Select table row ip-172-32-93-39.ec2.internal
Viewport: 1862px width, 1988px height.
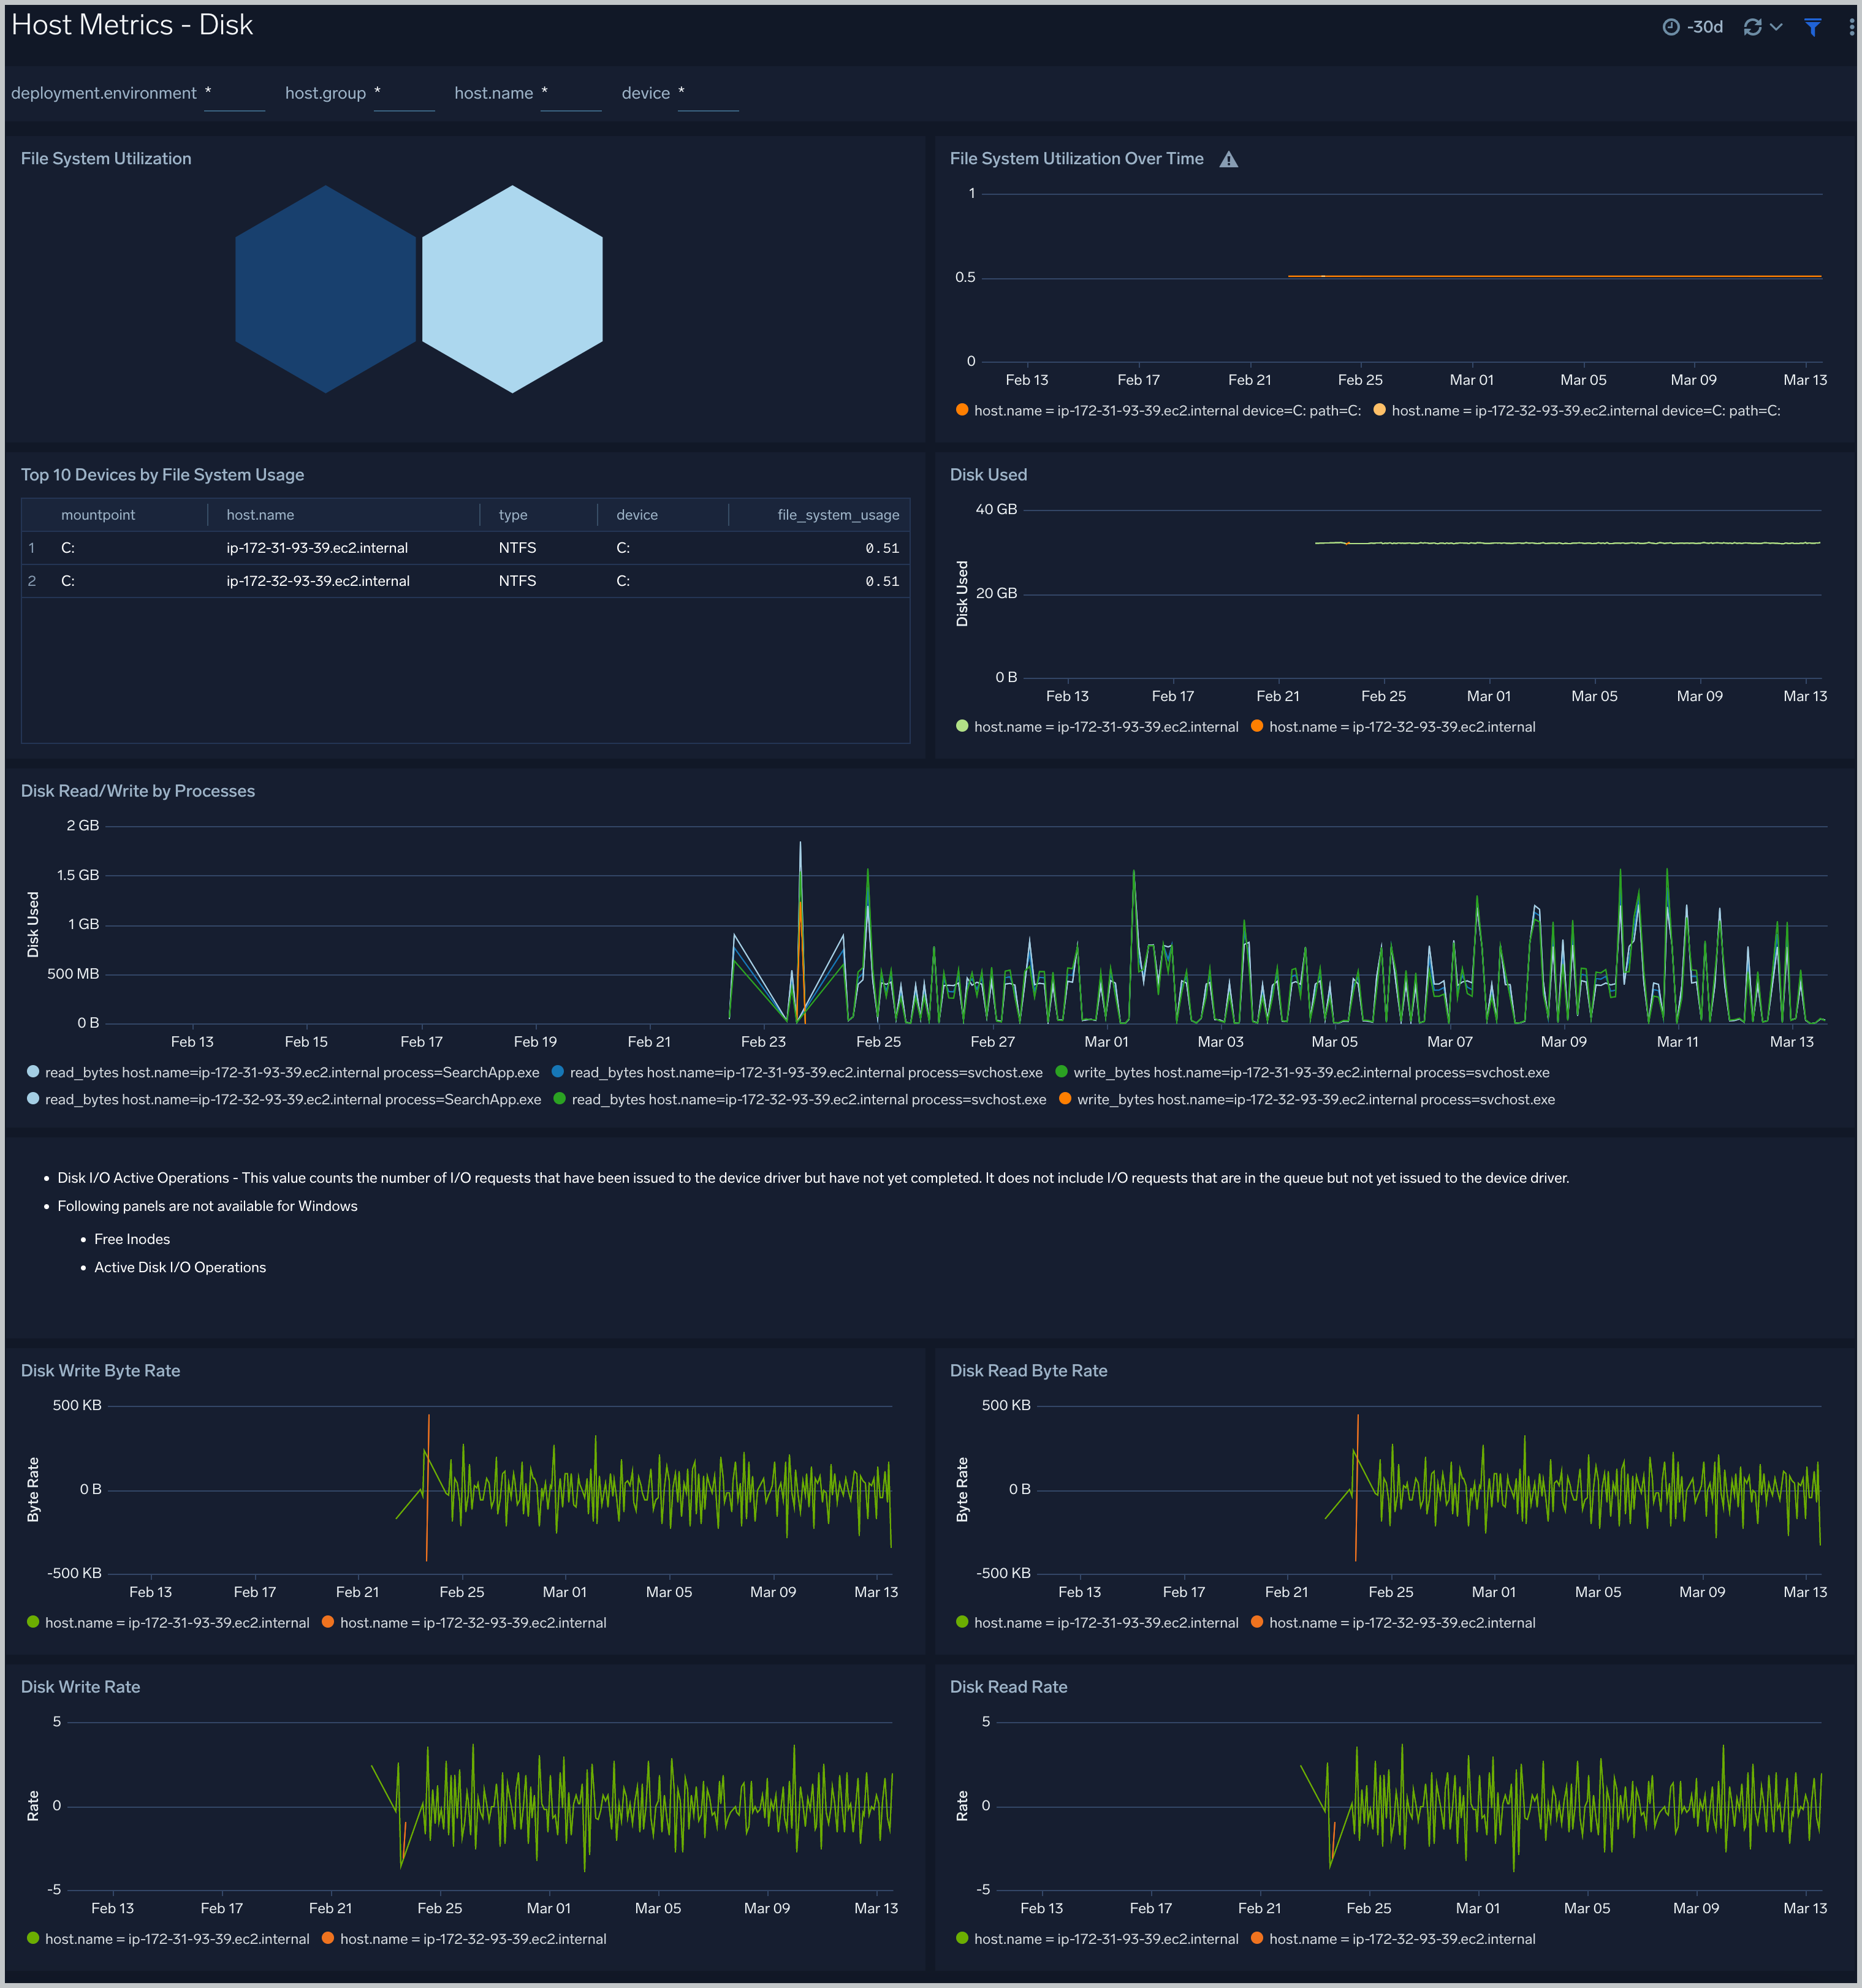(465, 581)
